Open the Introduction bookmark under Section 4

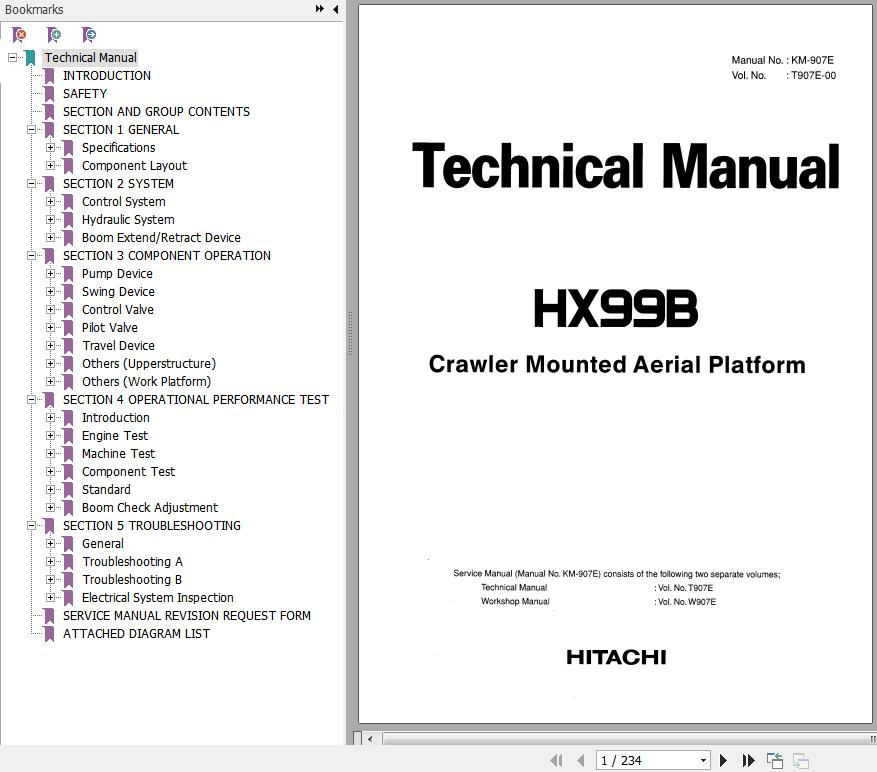[115, 418]
